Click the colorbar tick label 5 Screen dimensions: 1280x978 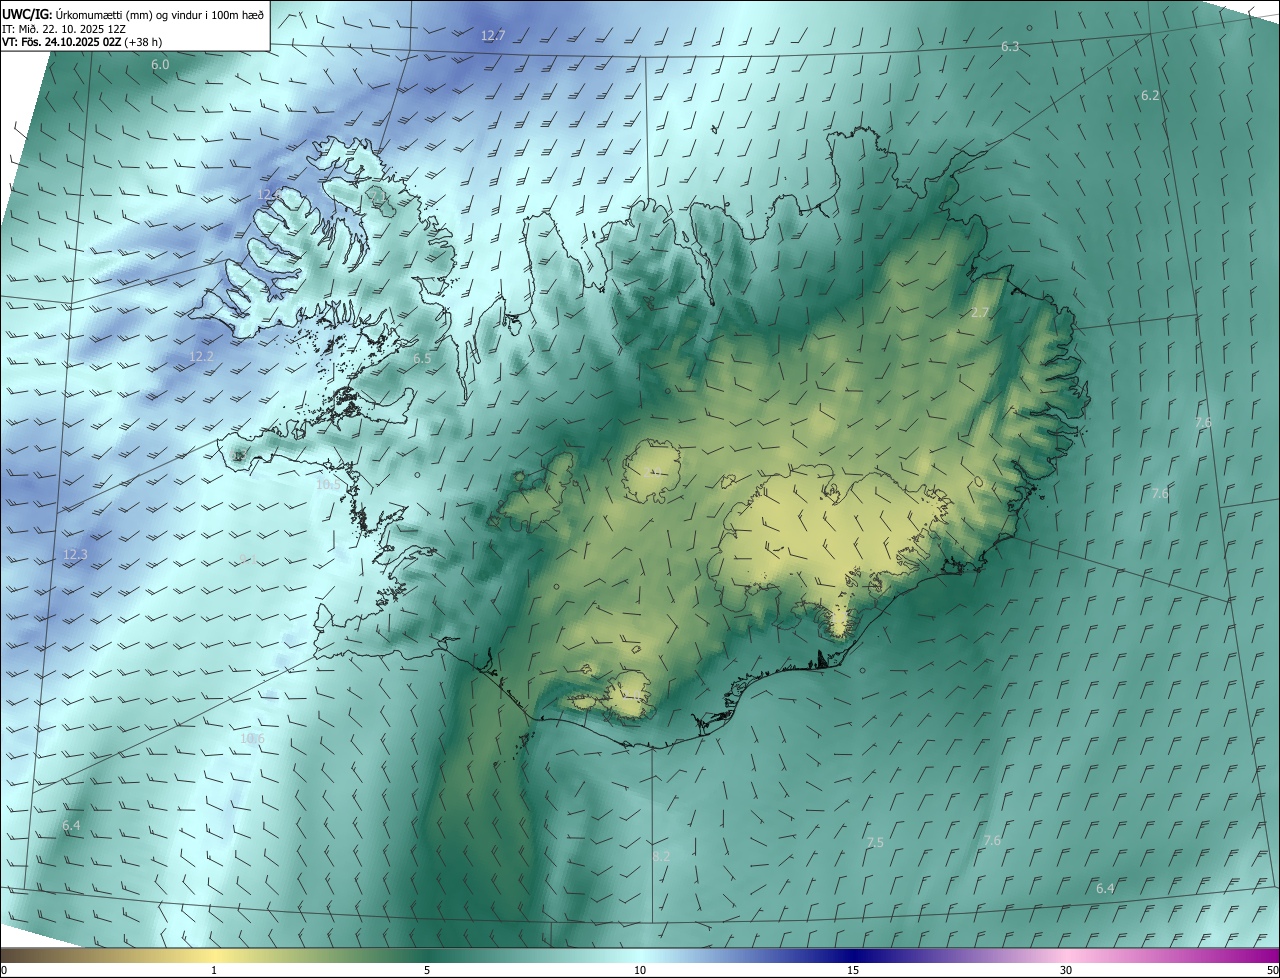click(427, 970)
